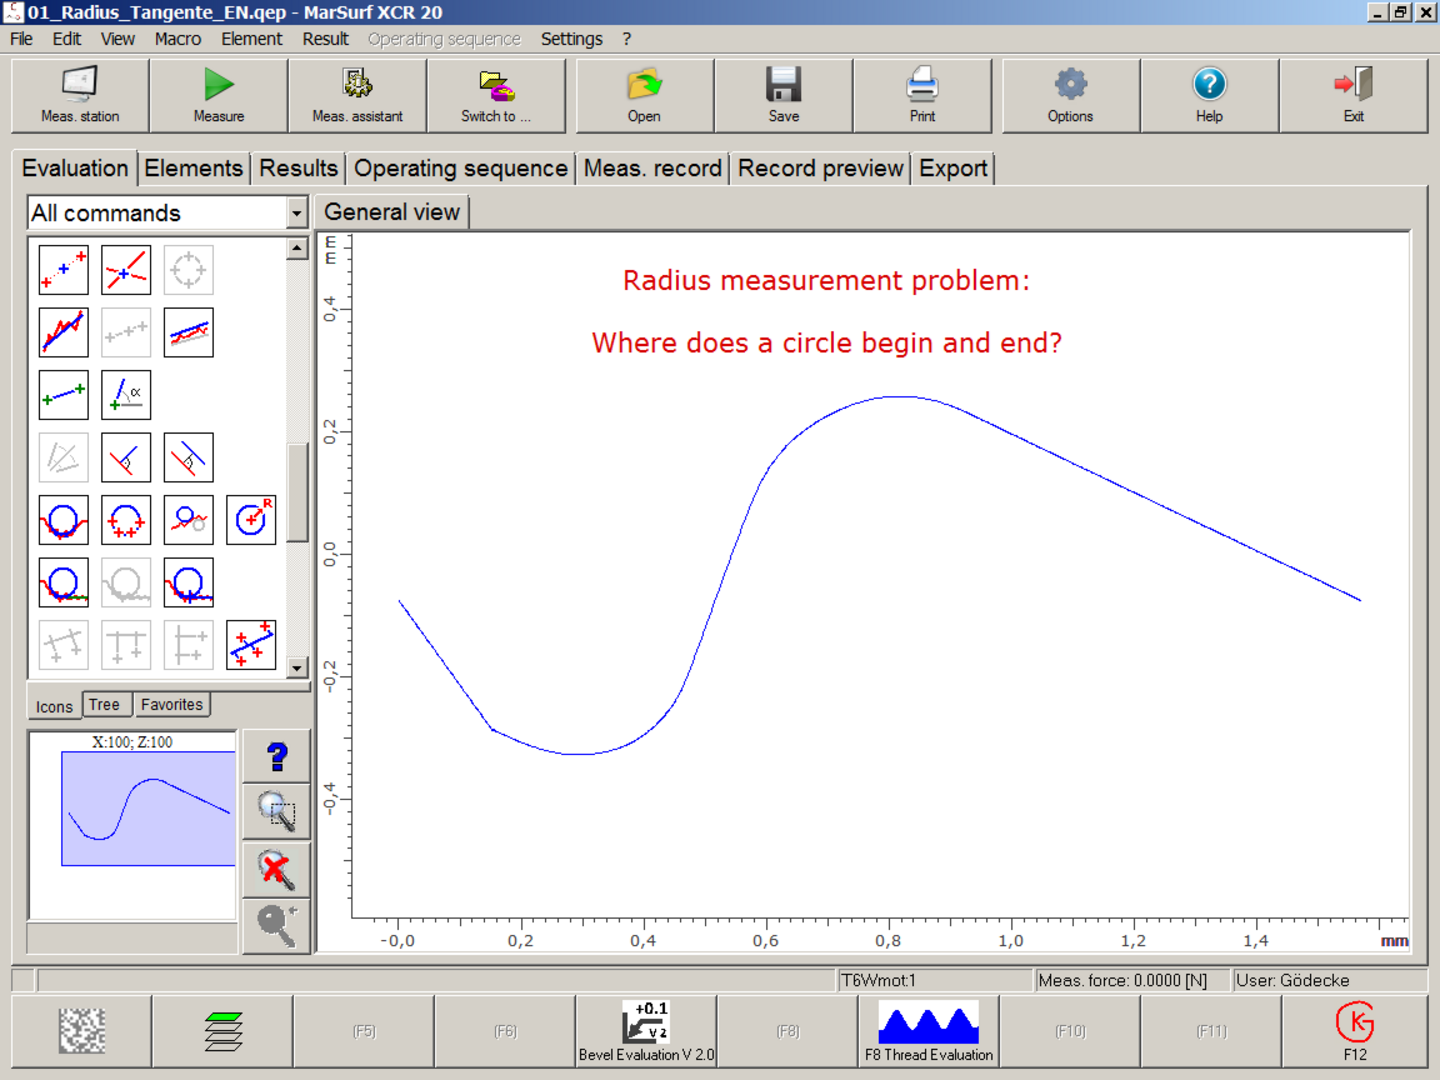Click the grey magnifier zoom icon

click(276, 926)
